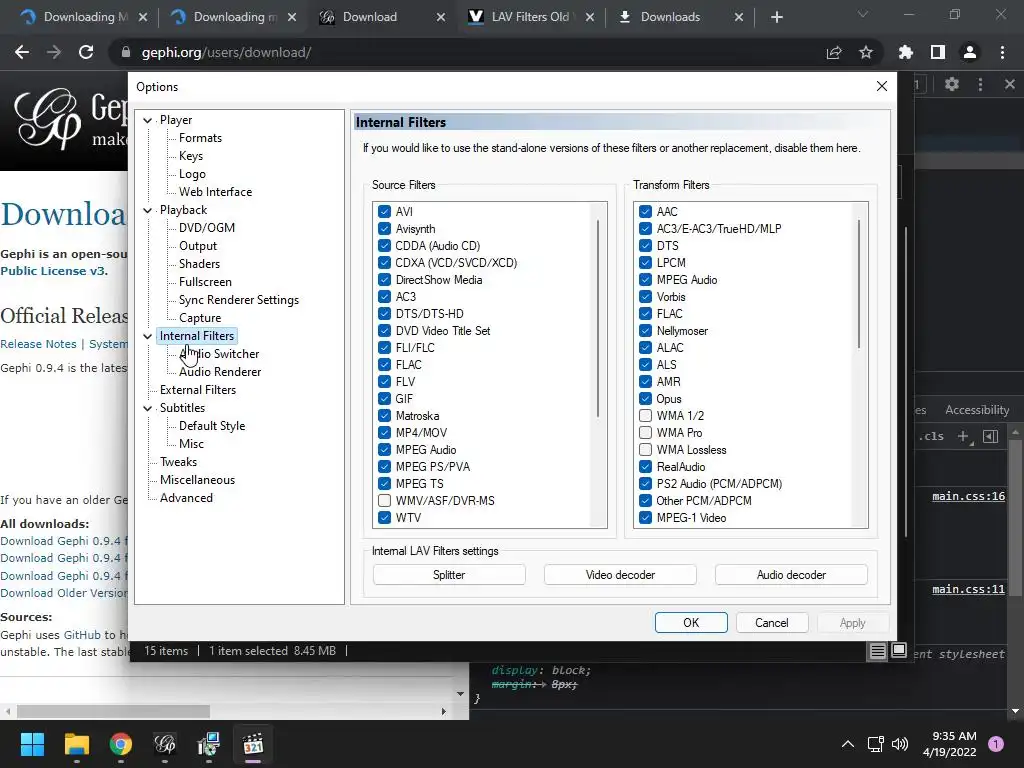Open DevTools settings gear icon
The height and width of the screenshot is (768, 1024).
(952, 84)
